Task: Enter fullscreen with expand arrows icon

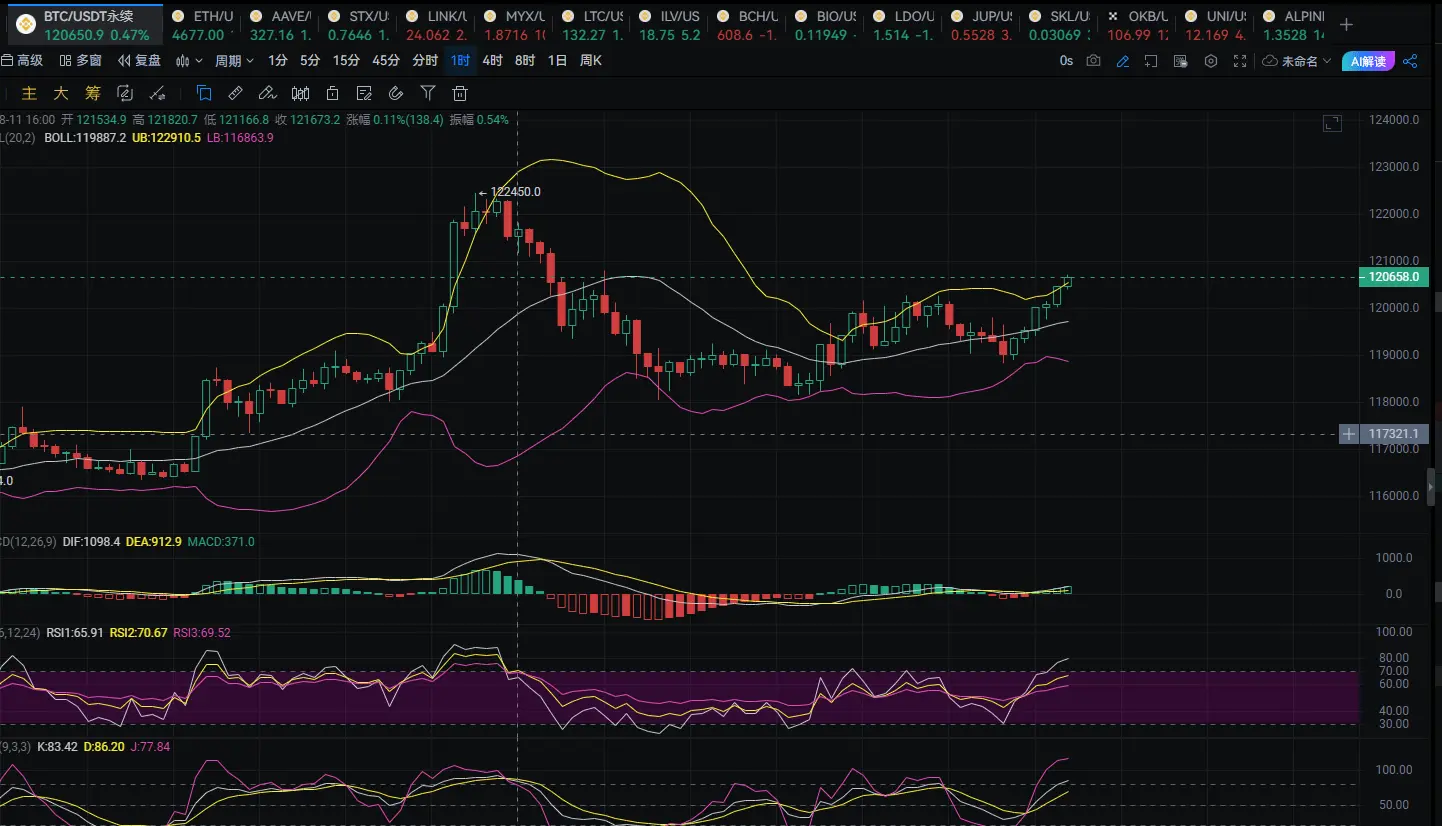Action: [x=1241, y=61]
